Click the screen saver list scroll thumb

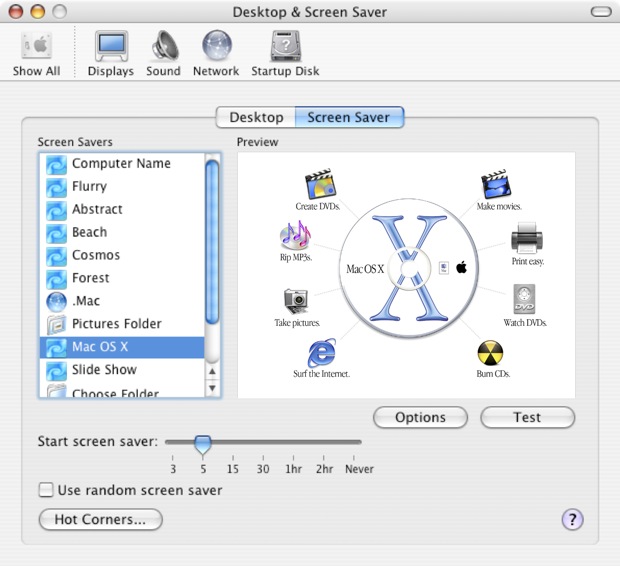(x=212, y=242)
